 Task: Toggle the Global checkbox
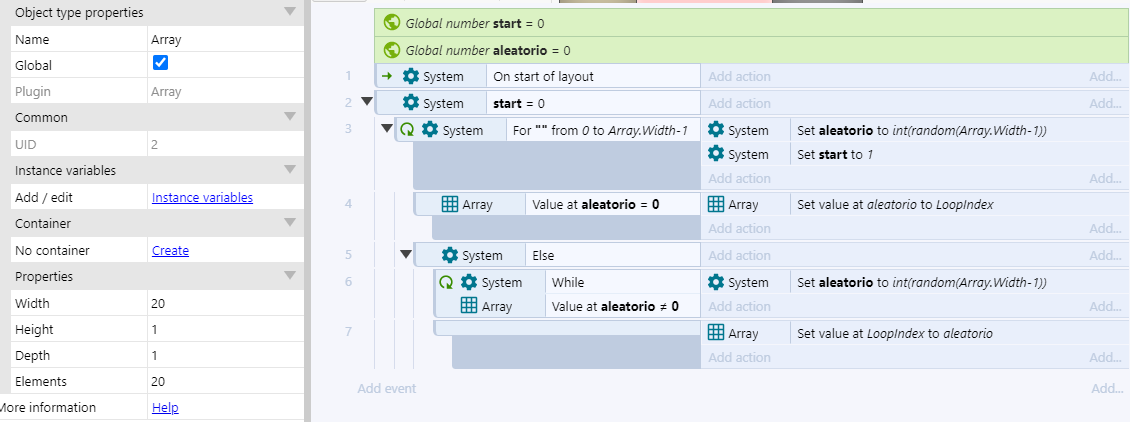[x=160, y=63]
